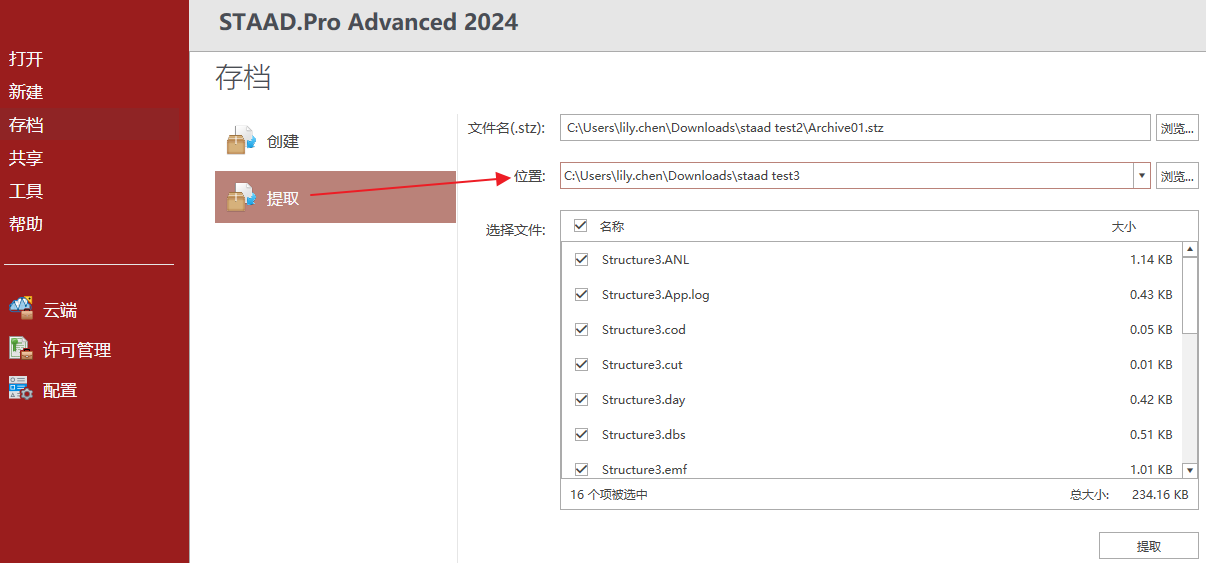Open 许可管理 from the sidebar
1206x563 pixels.
[77, 350]
